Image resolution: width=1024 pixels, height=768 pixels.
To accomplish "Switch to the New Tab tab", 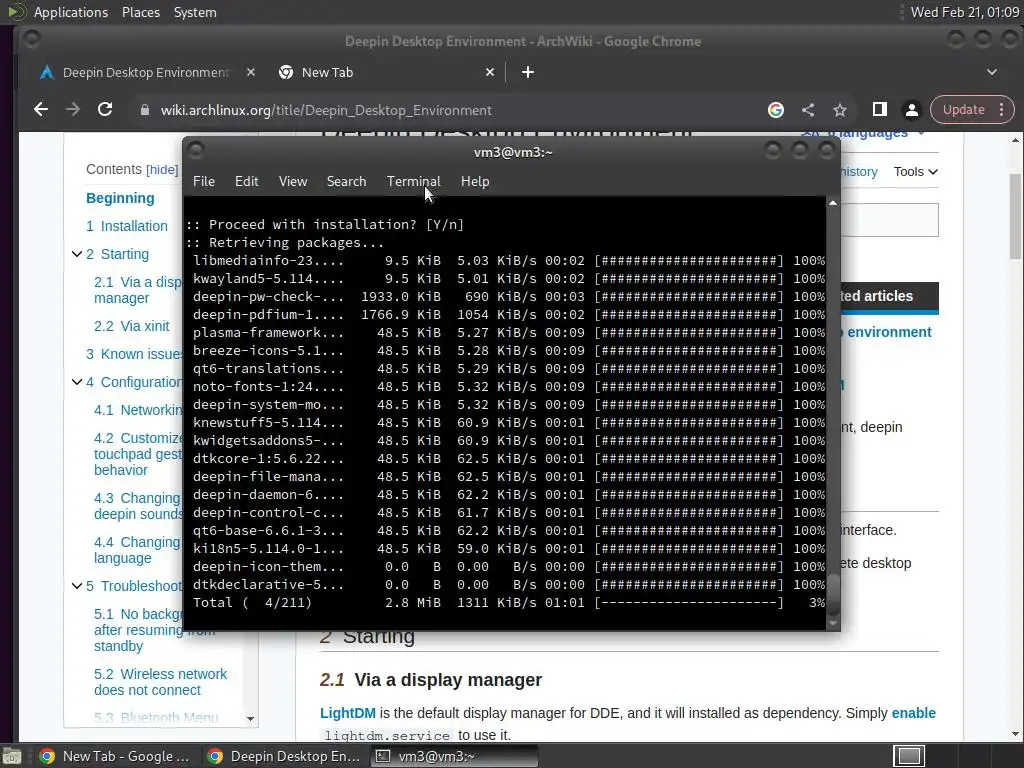I will point(327,72).
